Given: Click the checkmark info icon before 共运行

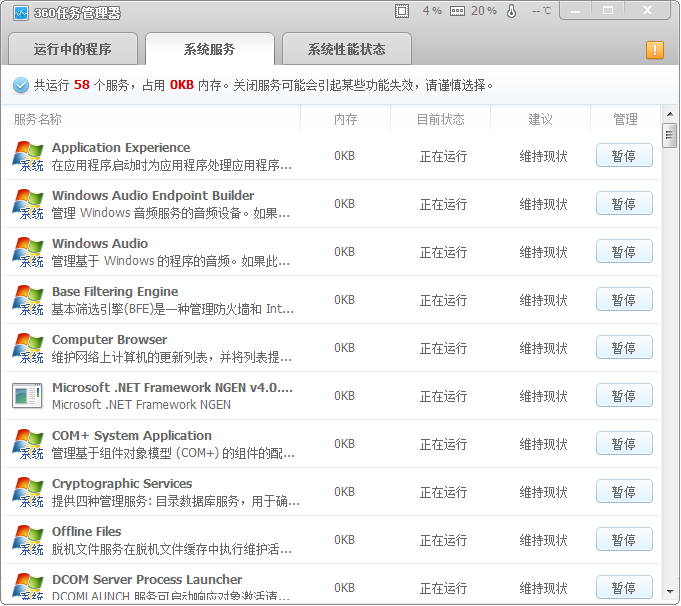Looking at the screenshot, I should [21, 86].
